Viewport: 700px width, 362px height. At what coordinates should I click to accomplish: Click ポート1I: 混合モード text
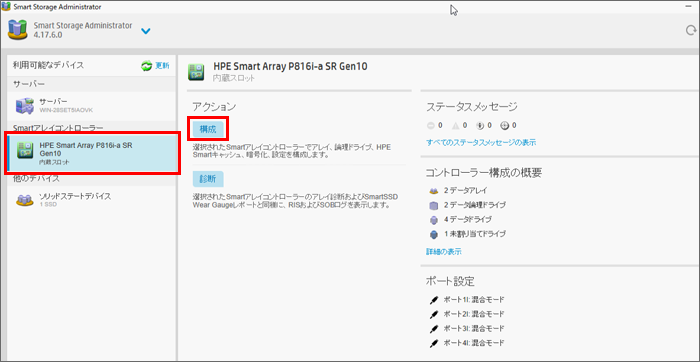point(474,300)
